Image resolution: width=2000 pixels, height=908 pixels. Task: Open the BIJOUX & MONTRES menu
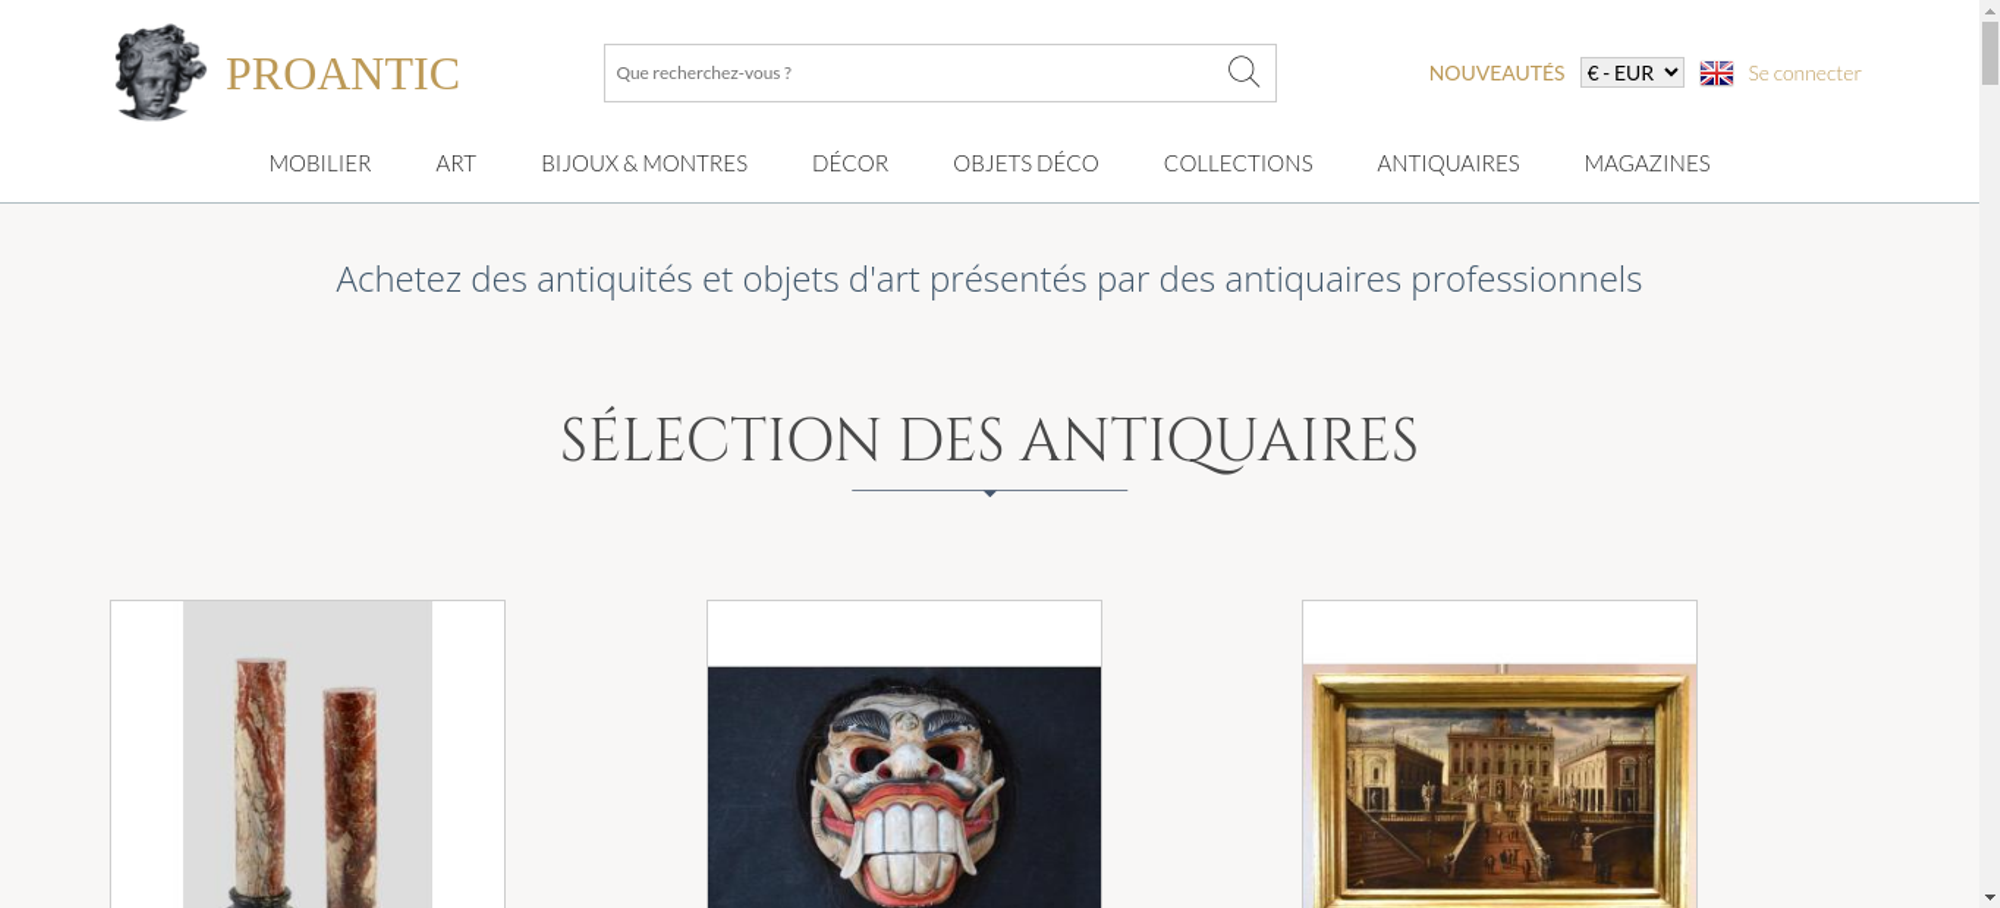(x=644, y=163)
